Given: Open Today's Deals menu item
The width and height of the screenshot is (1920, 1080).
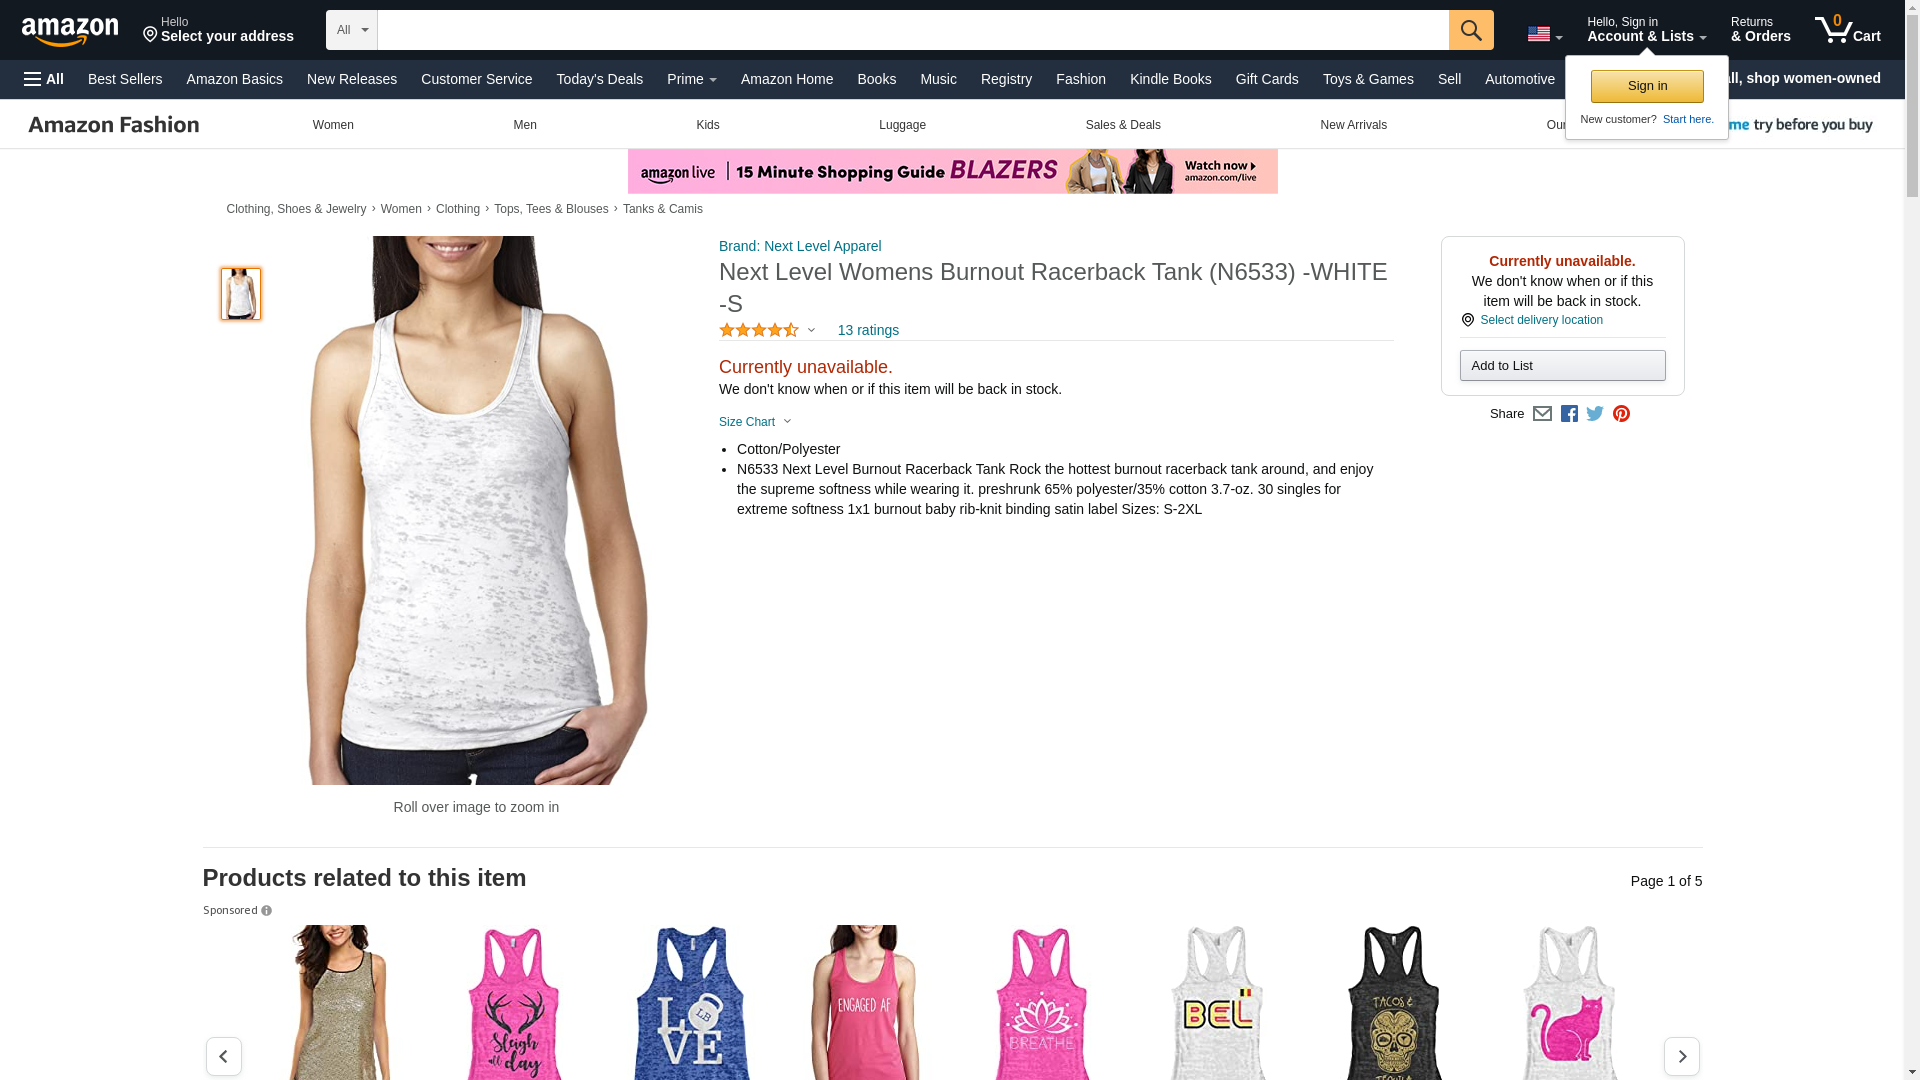Looking at the screenshot, I should (x=599, y=79).
